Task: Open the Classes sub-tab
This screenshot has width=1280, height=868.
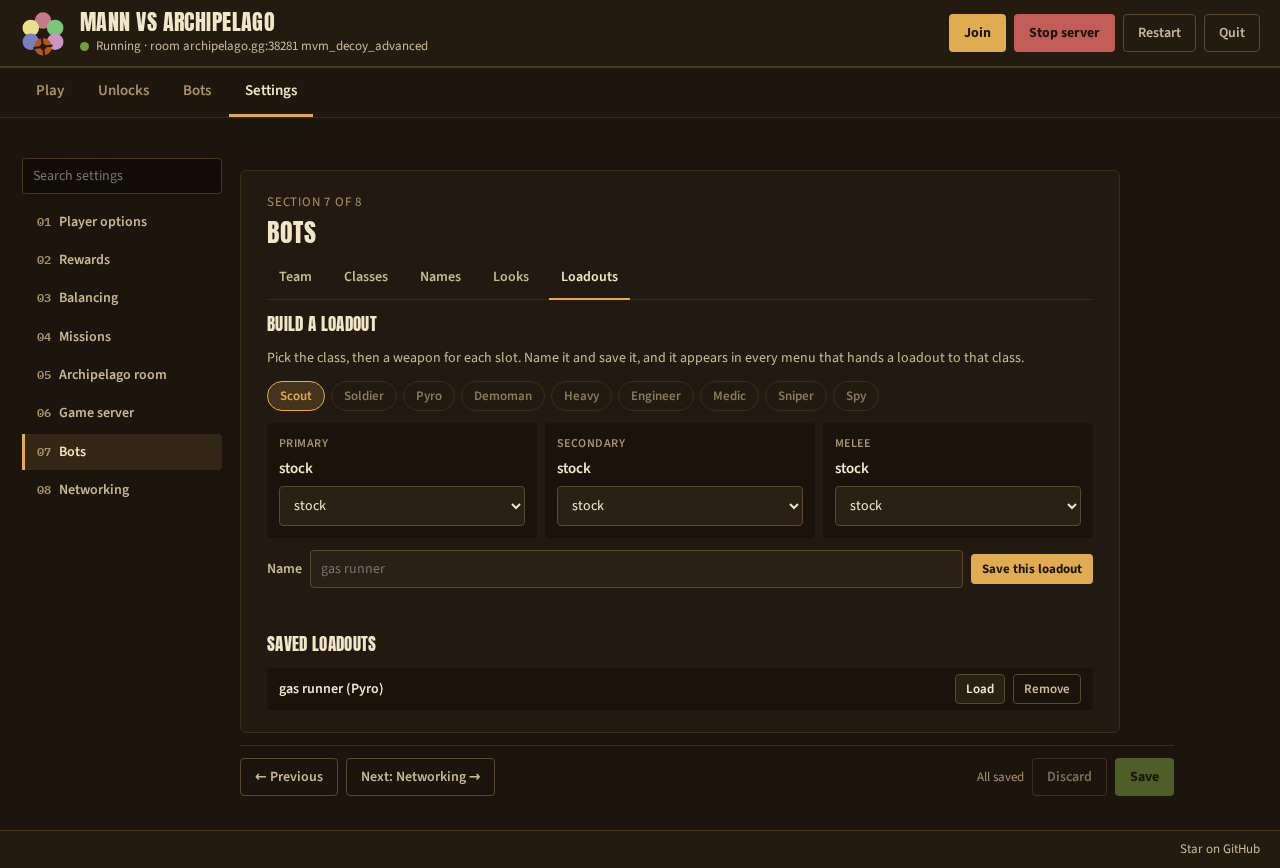Action: point(366,277)
